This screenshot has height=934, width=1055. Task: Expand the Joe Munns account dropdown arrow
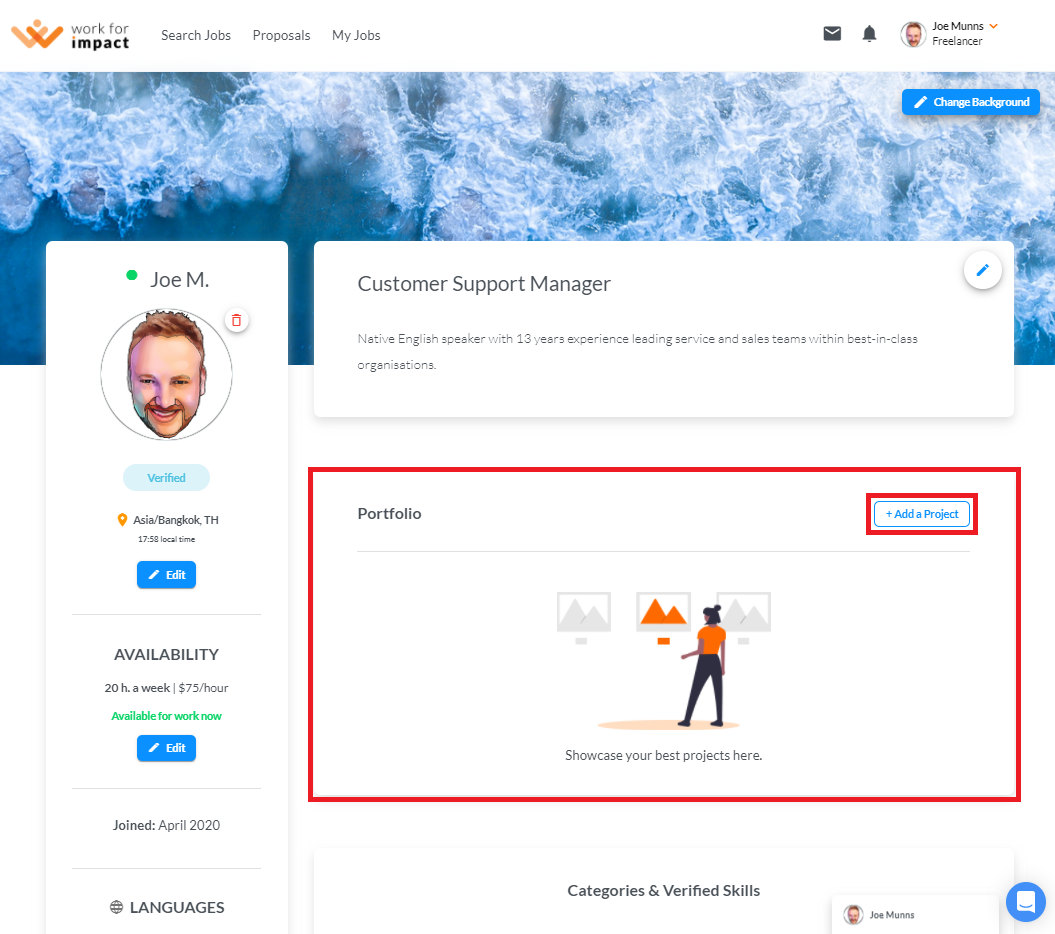pos(994,26)
